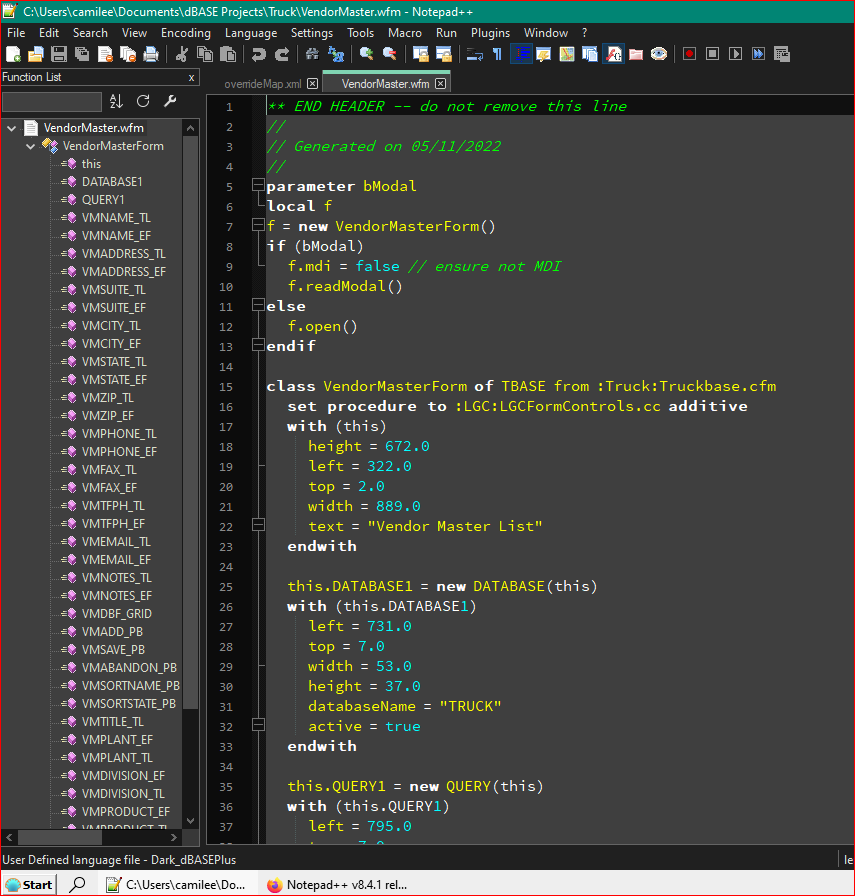Create a new file
855x896 pixels.
[13, 53]
